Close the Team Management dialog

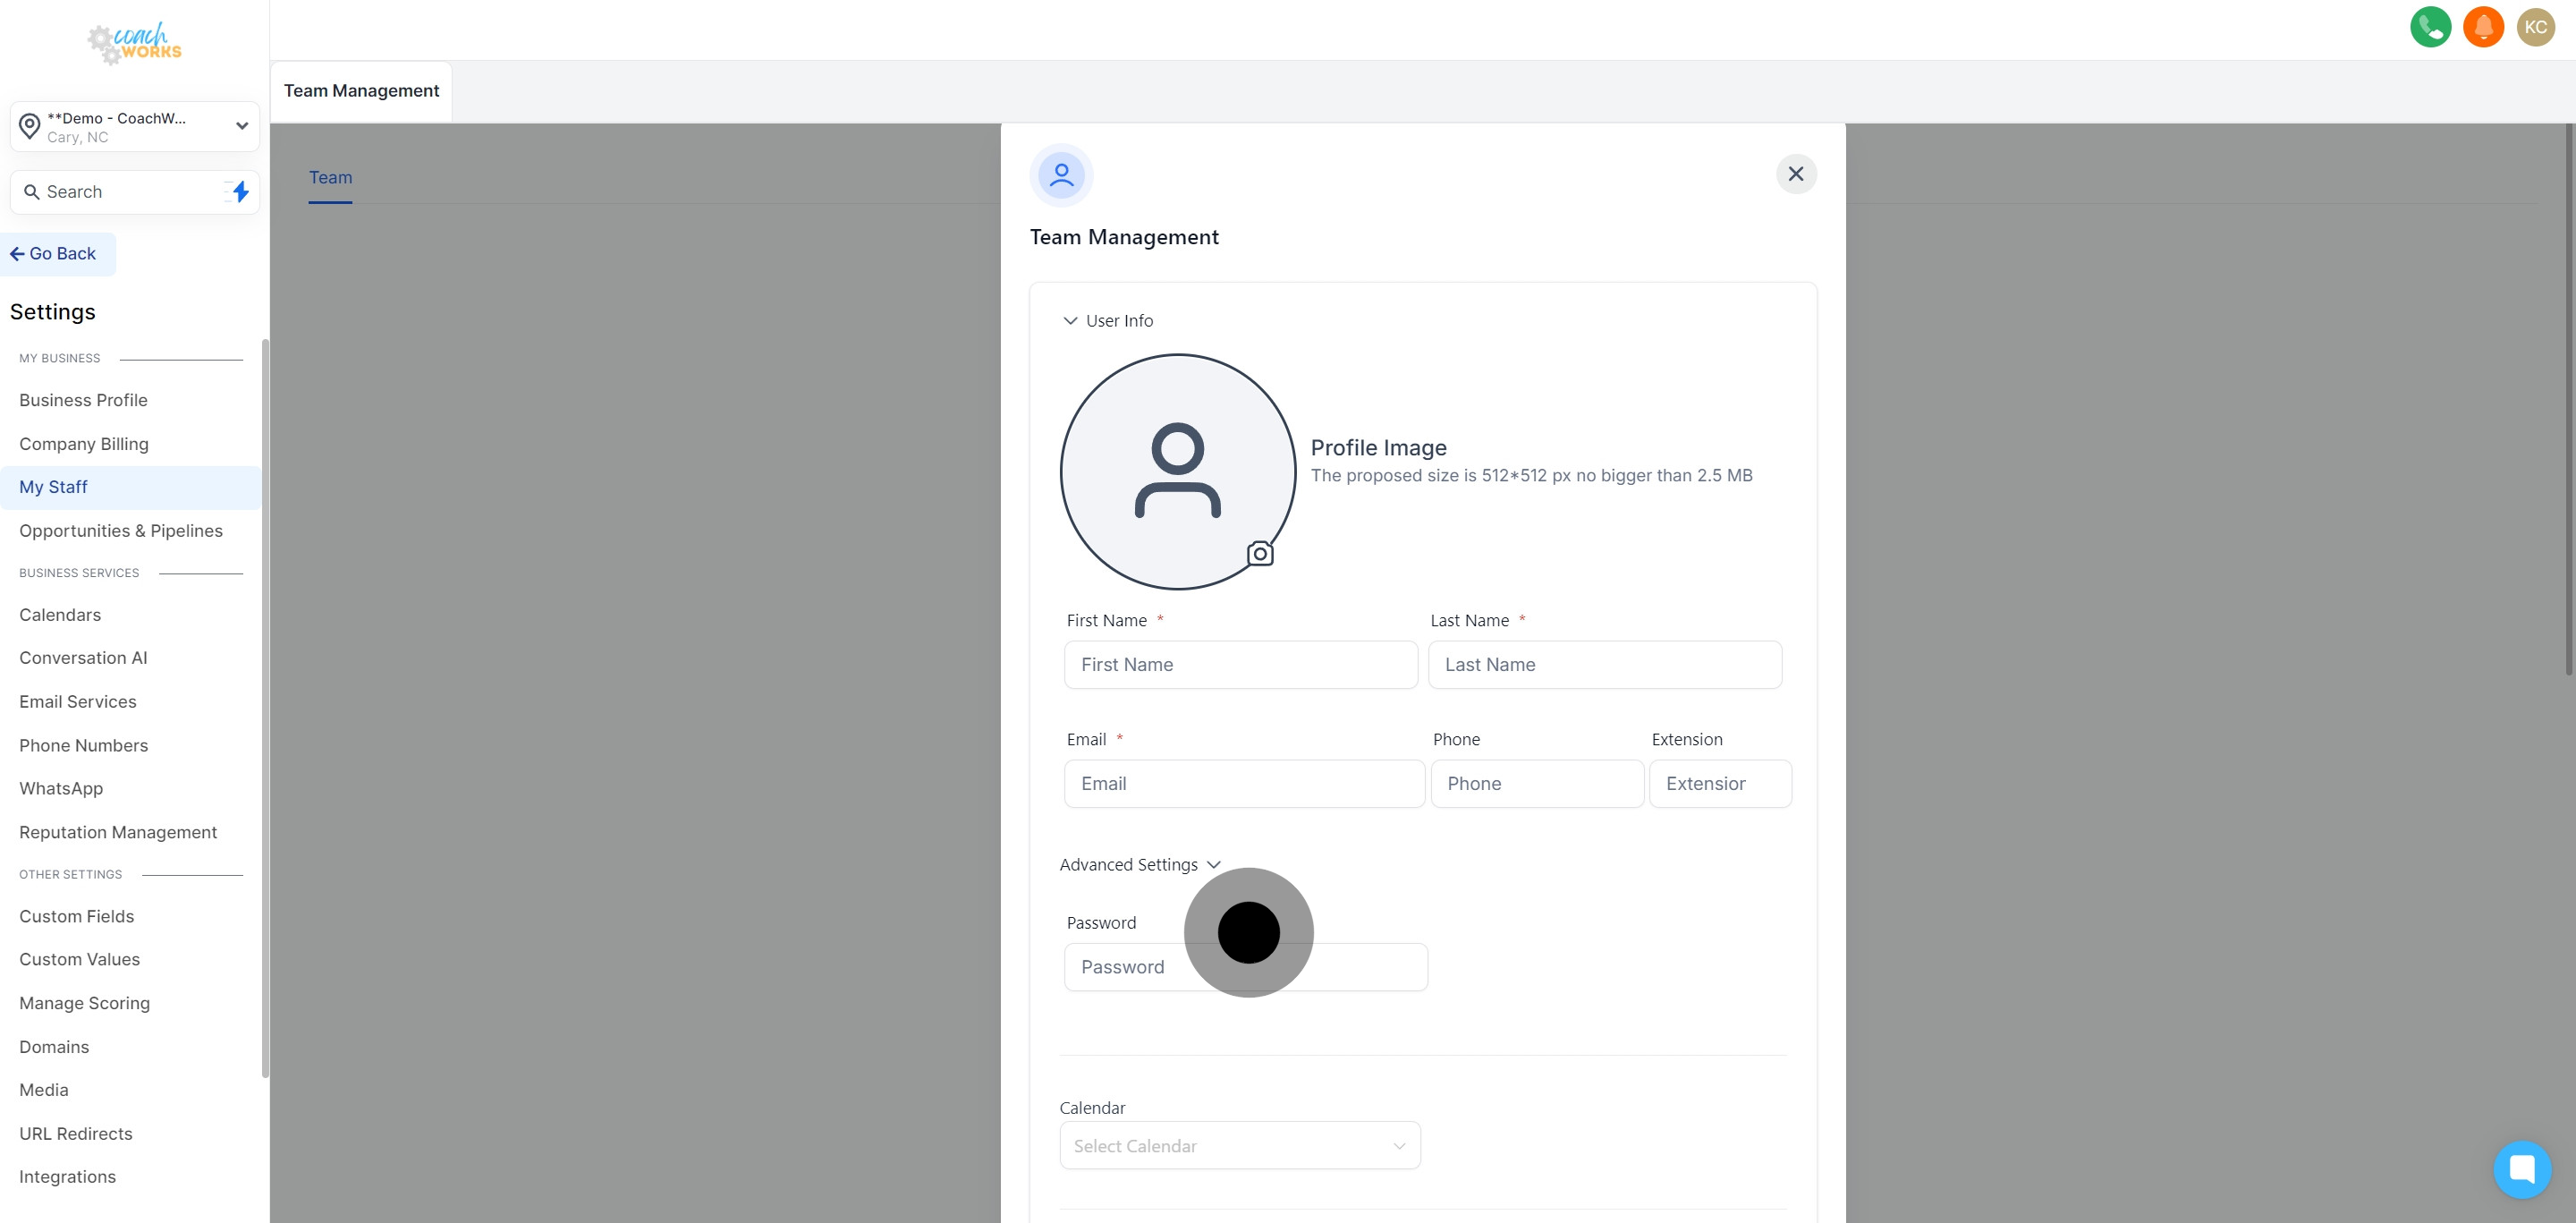pyautogui.click(x=1795, y=174)
